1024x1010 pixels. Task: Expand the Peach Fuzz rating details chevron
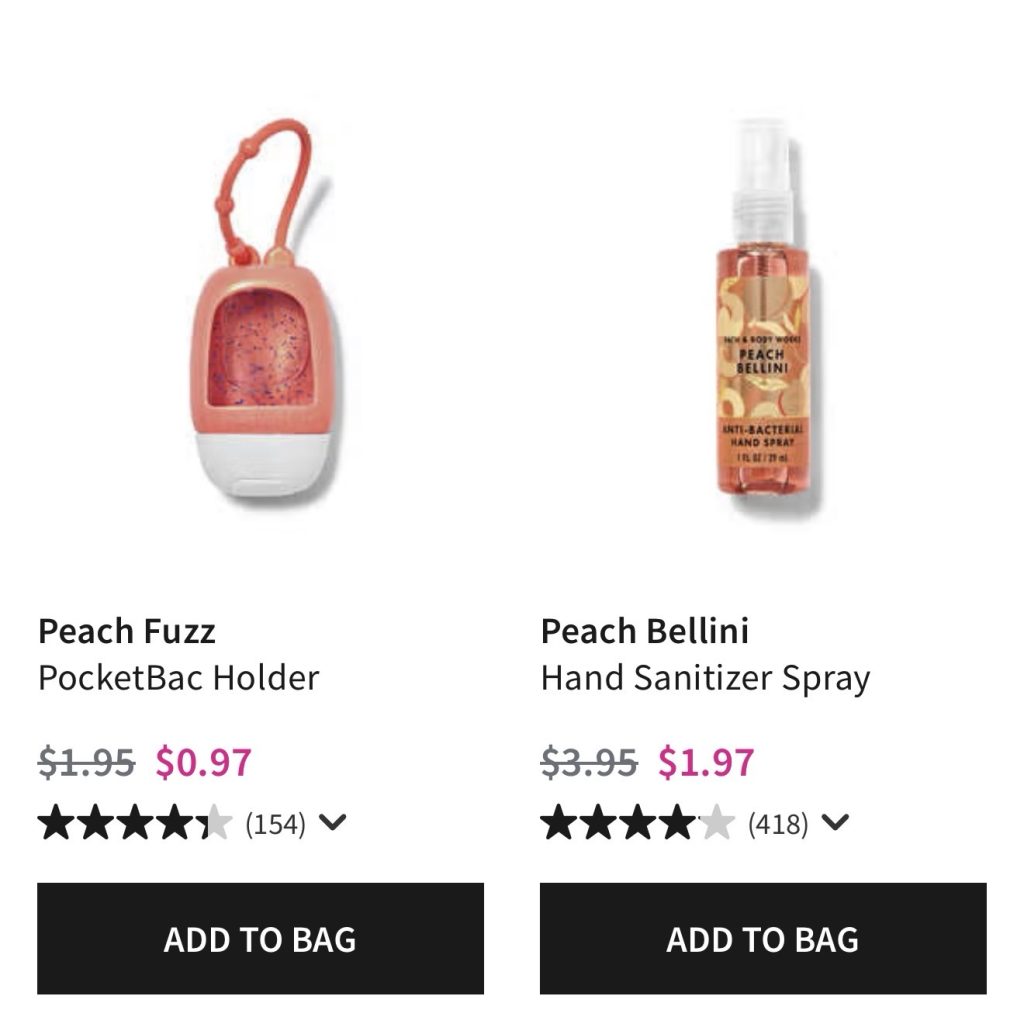(x=333, y=823)
